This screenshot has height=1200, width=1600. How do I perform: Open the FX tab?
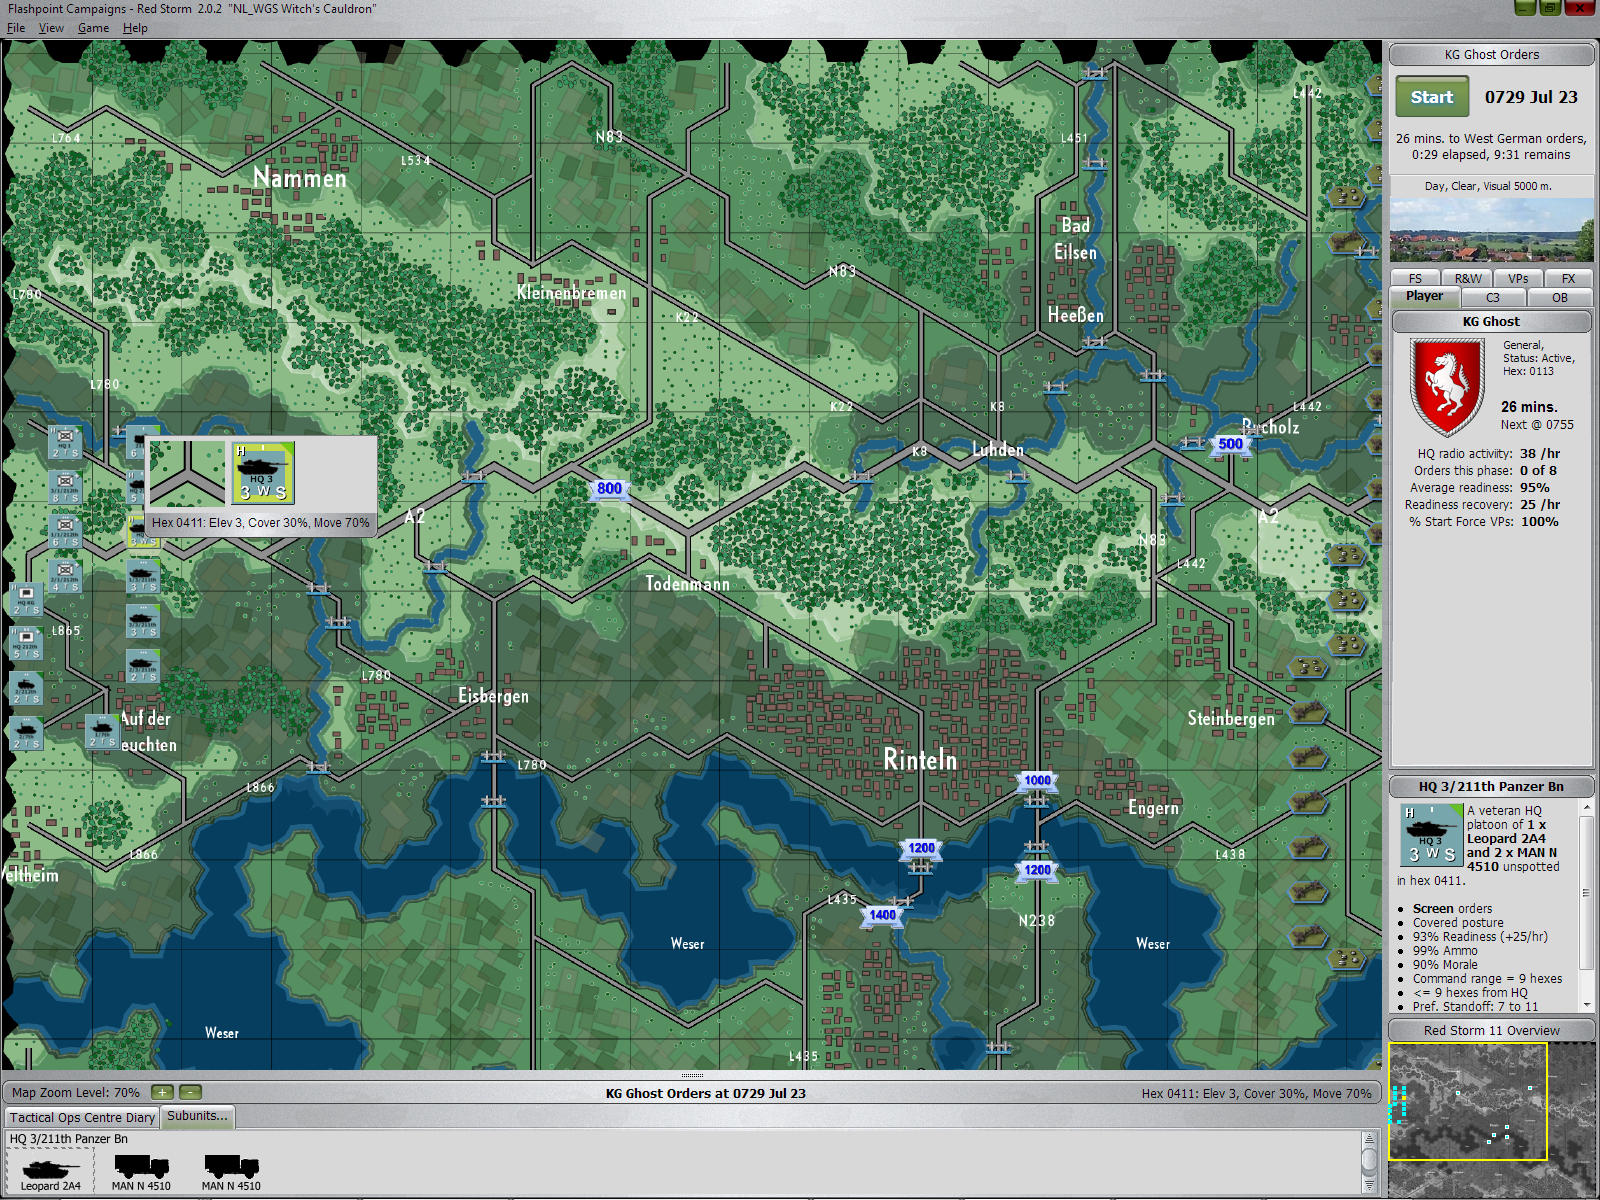[x=1568, y=279]
